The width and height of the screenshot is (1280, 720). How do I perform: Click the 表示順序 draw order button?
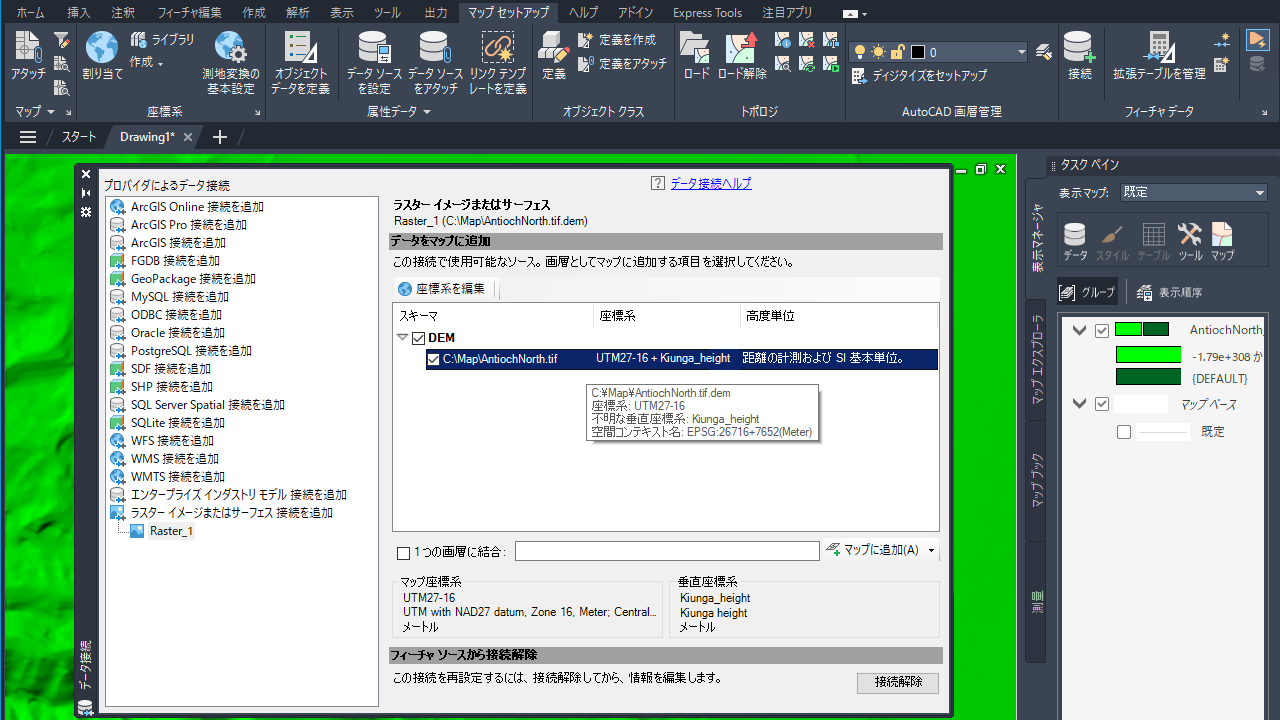[x=1170, y=293]
